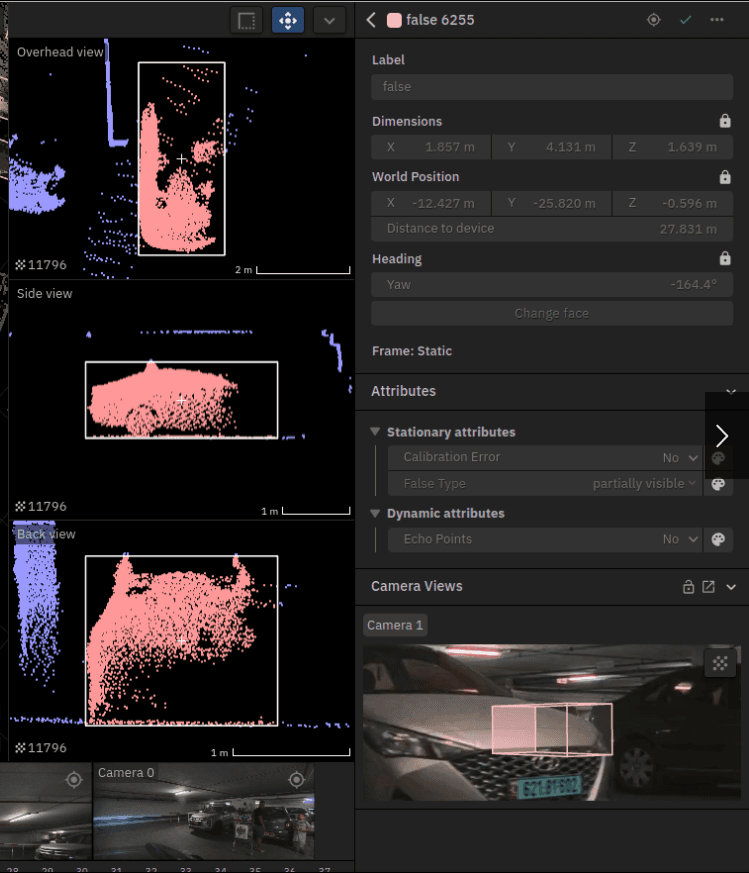The height and width of the screenshot is (873, 749).
Task: Click the Dimensions X value 1.857 m
Action: point(431,147)
